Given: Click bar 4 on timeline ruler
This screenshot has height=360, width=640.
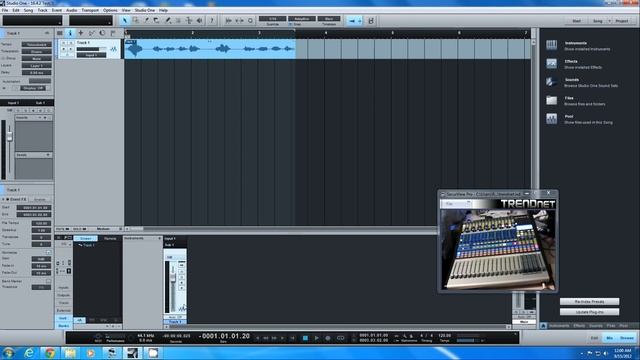Looking at the screenshot, I should tap(326, 33).
